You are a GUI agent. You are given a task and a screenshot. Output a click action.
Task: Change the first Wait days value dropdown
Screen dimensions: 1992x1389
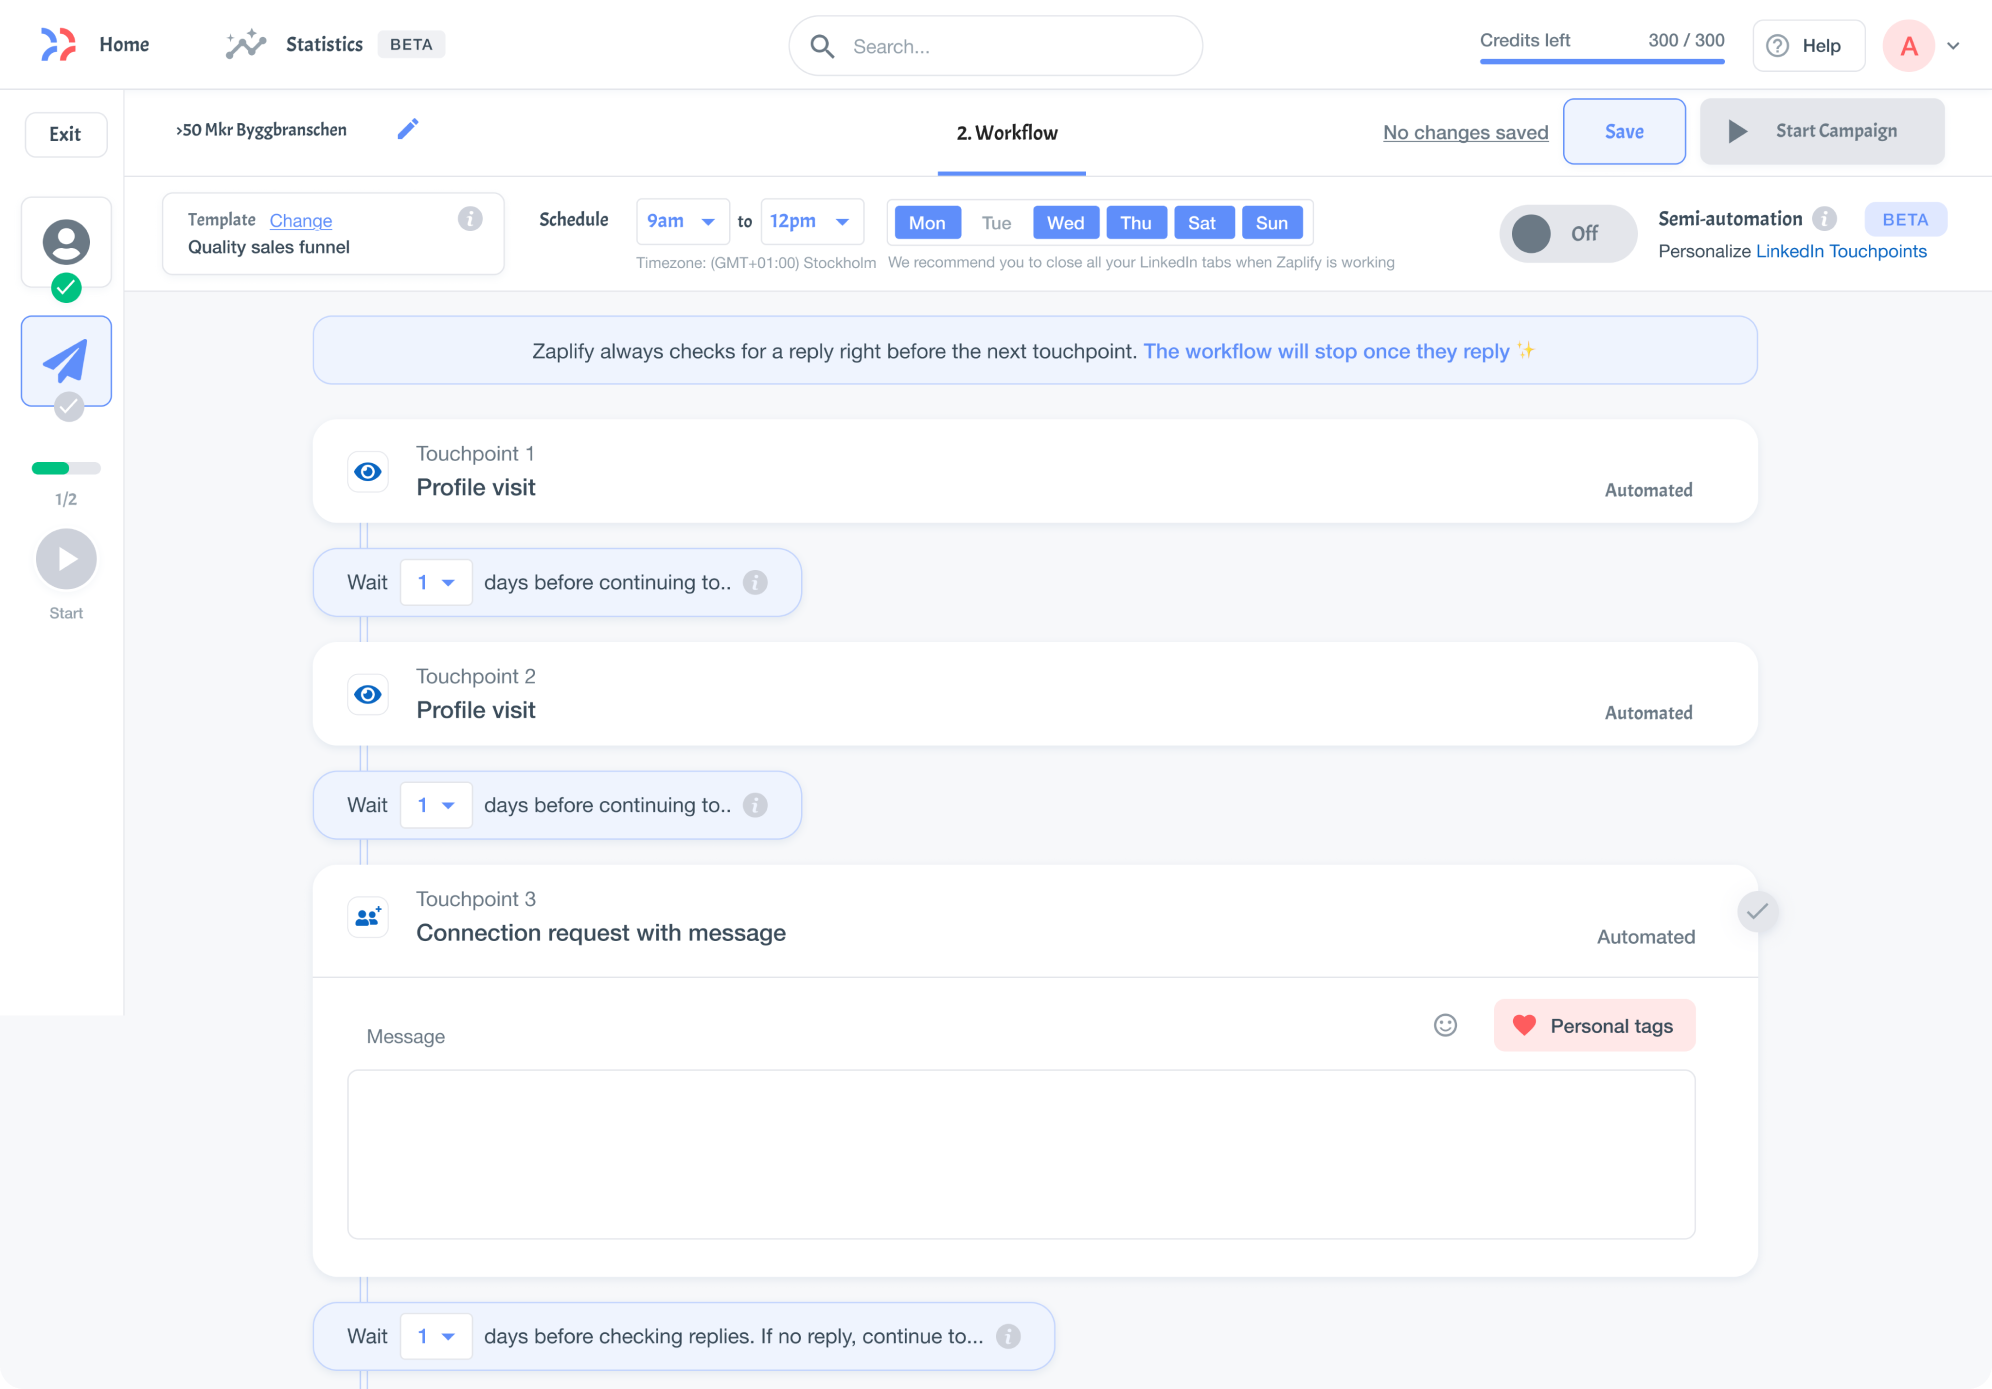[436, 581]
